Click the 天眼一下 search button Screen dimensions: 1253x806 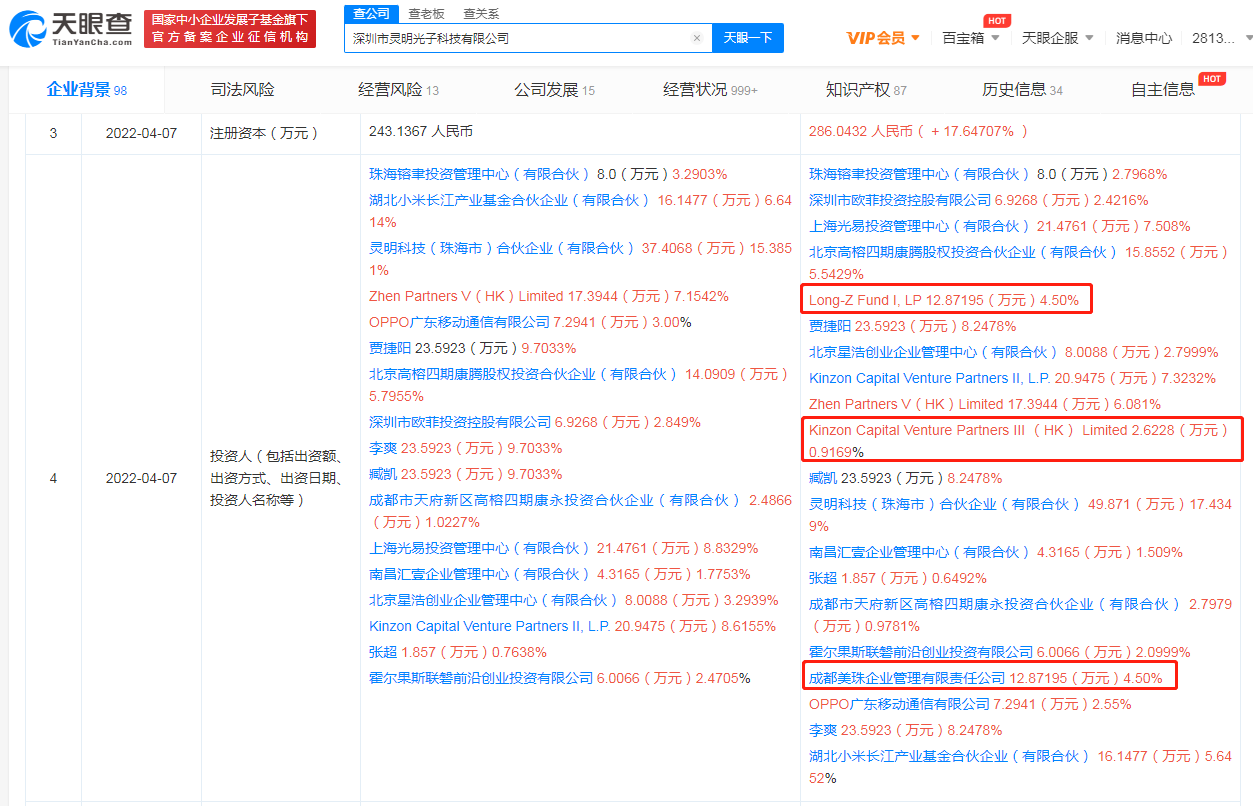[x=748, y=38]
